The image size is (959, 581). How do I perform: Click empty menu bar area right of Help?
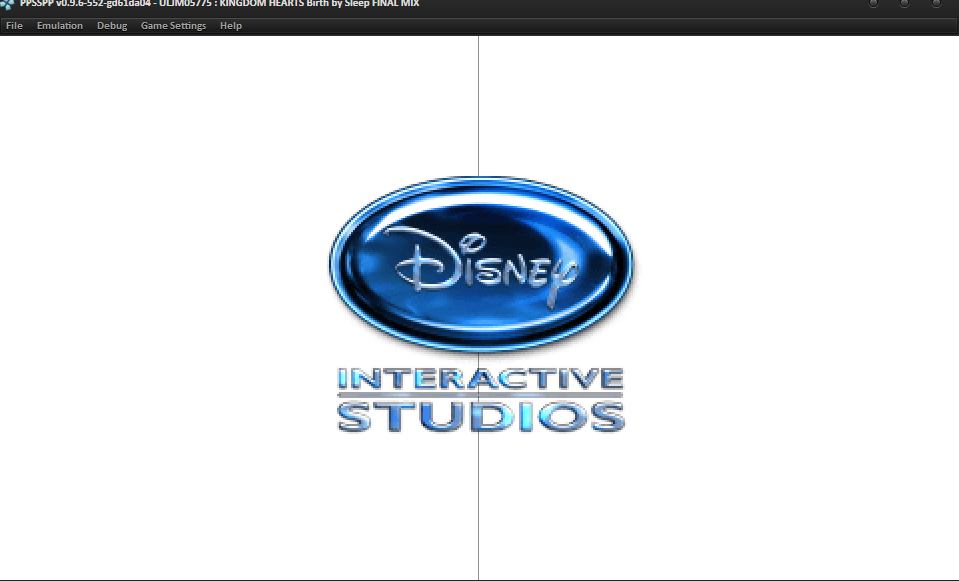600,26
